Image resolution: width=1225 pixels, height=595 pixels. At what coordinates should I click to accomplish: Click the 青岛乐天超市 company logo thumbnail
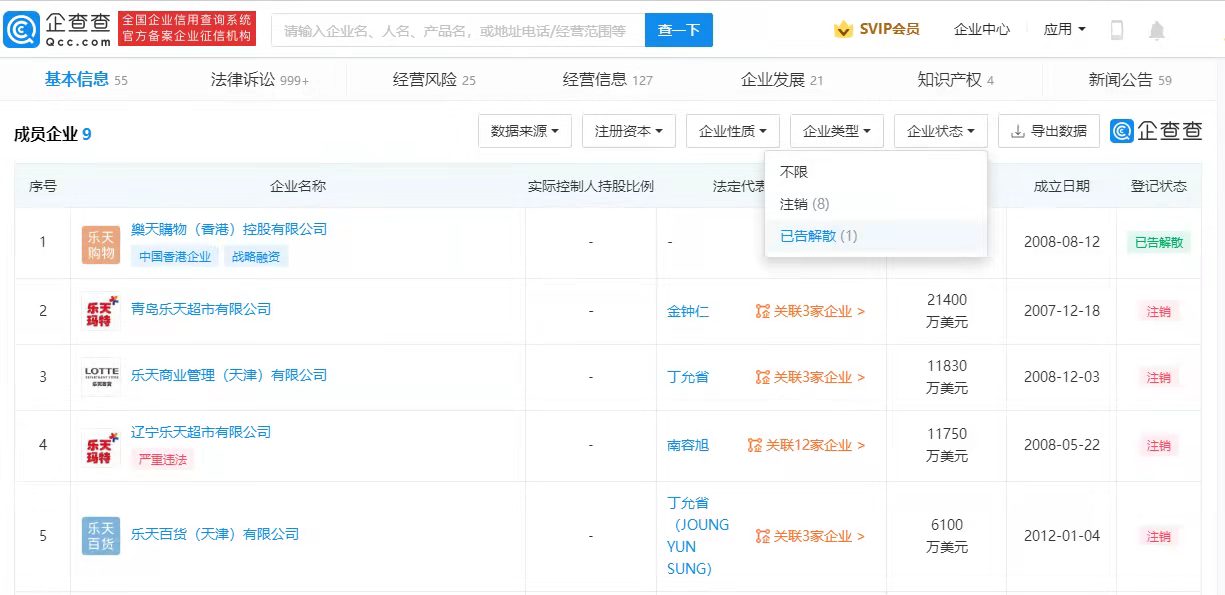click(101, 312)
